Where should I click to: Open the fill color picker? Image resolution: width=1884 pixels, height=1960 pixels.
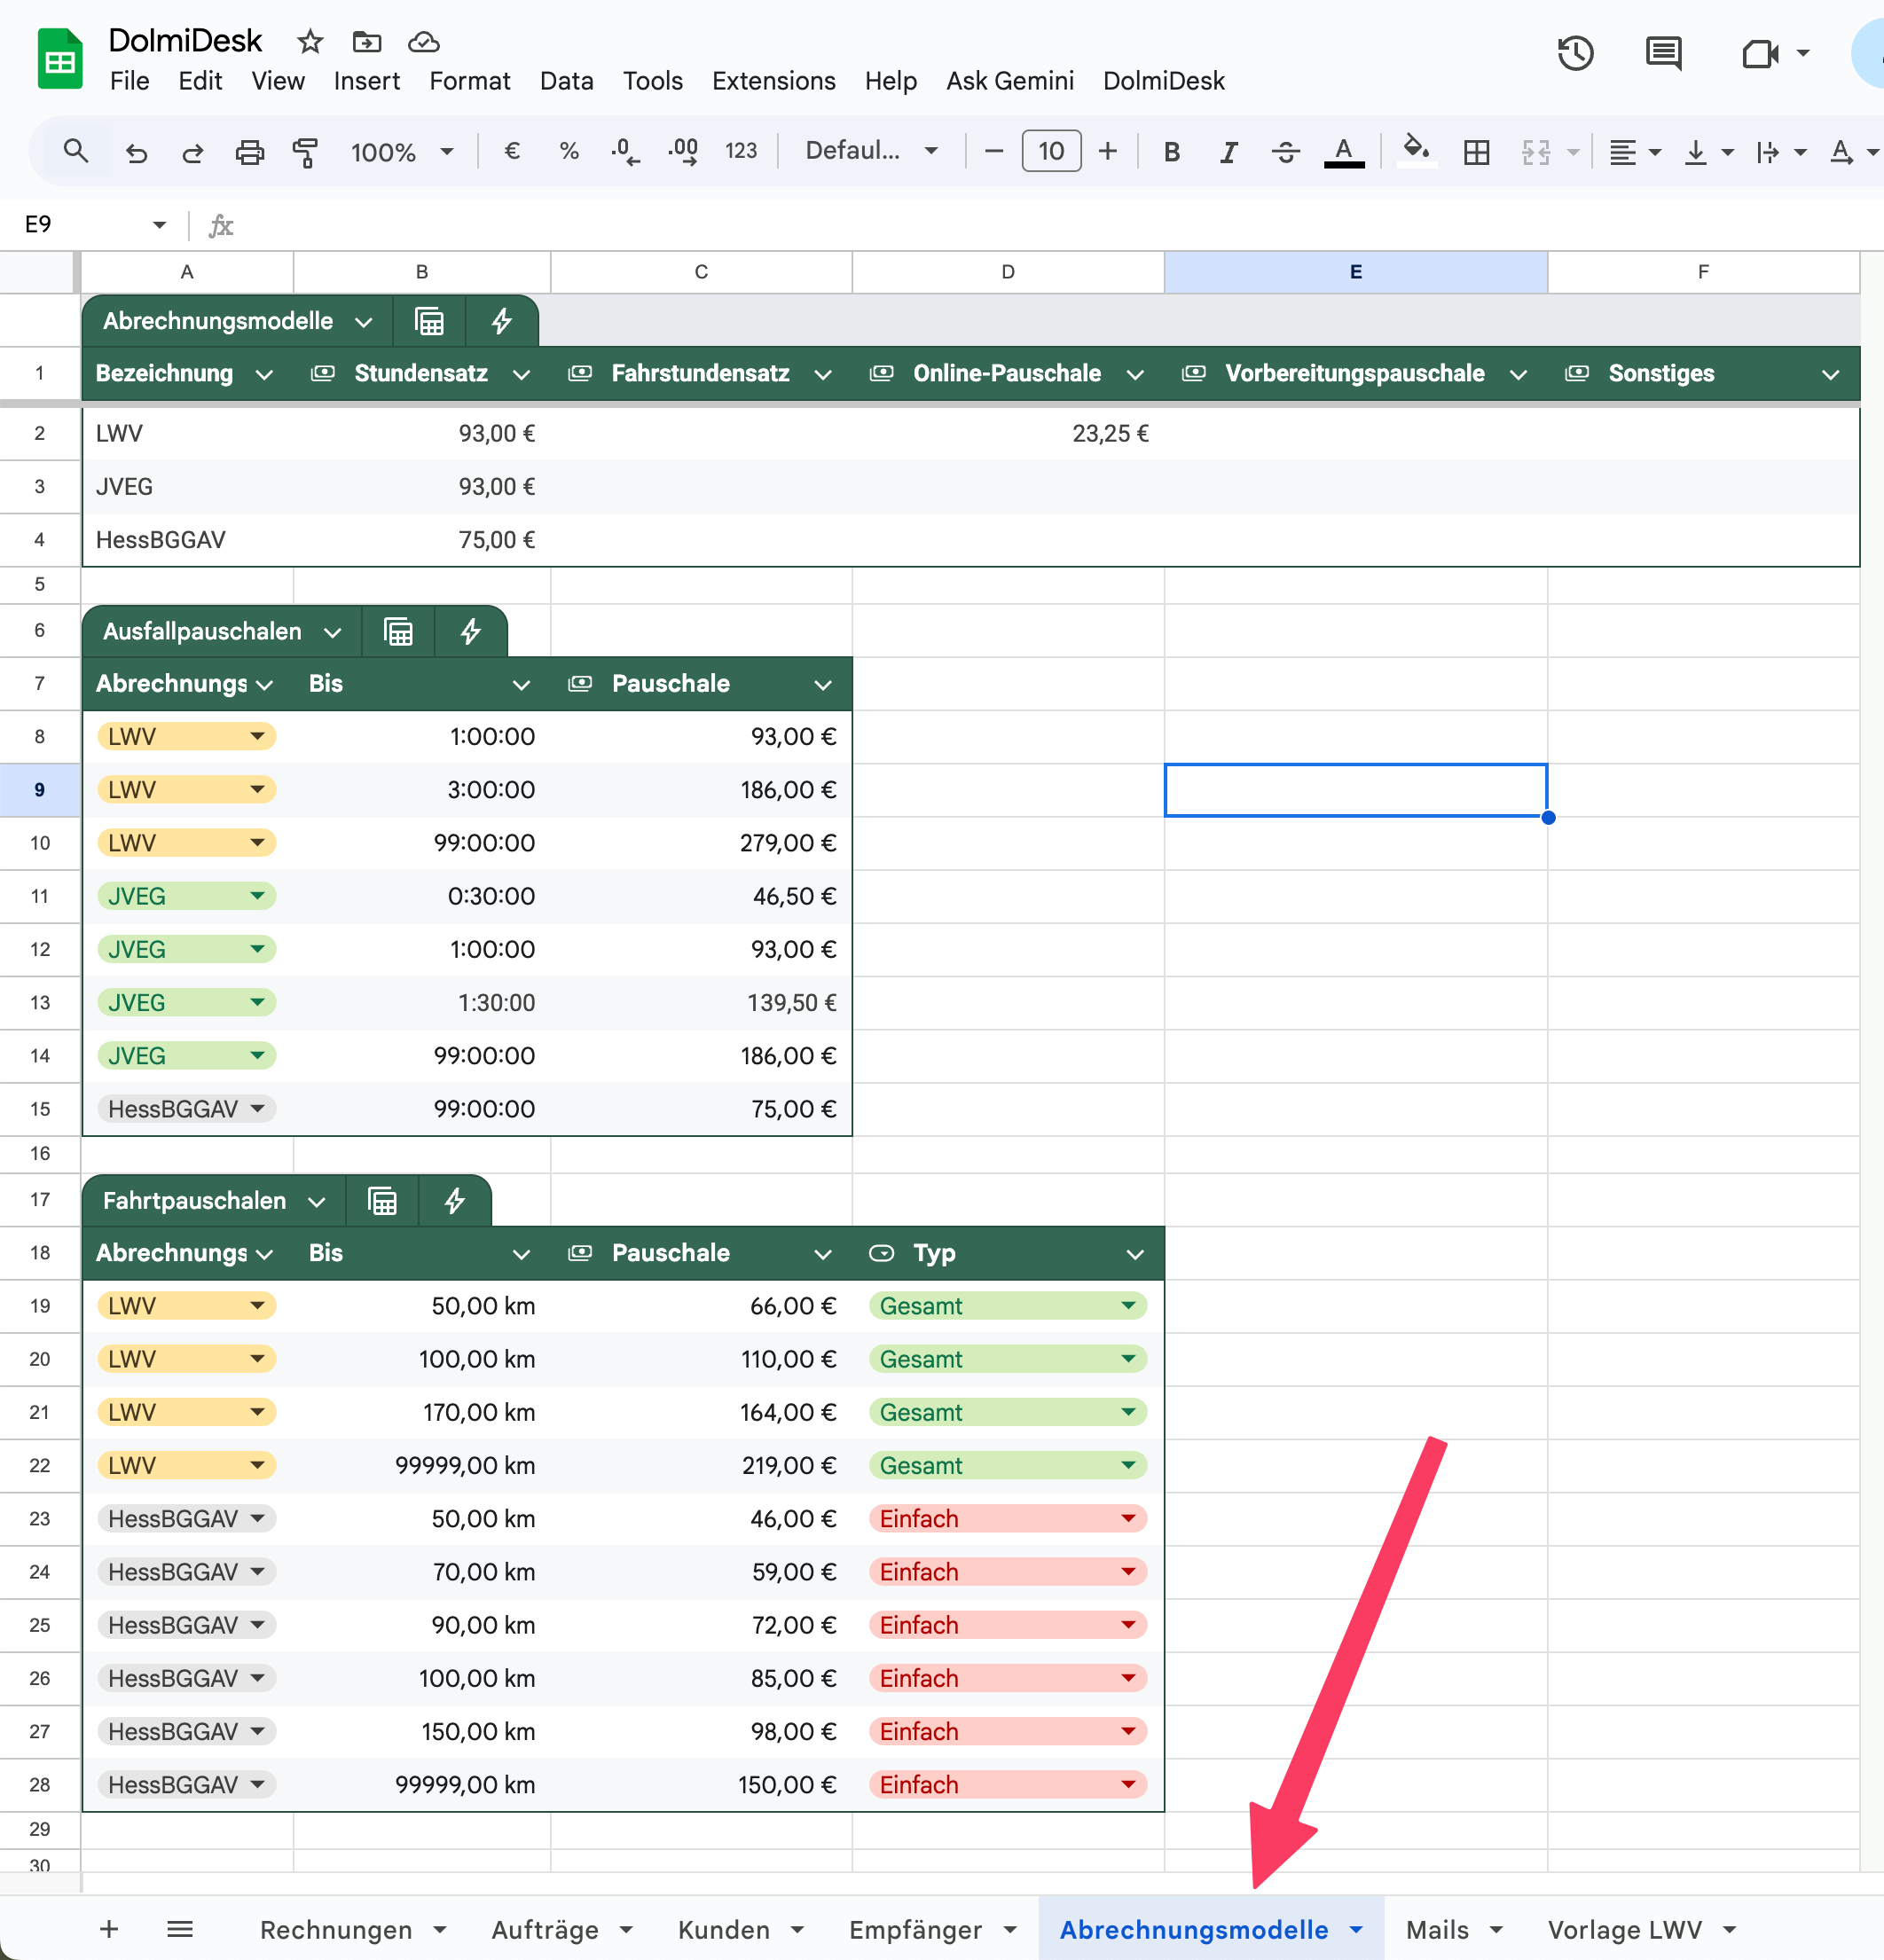1415,152
